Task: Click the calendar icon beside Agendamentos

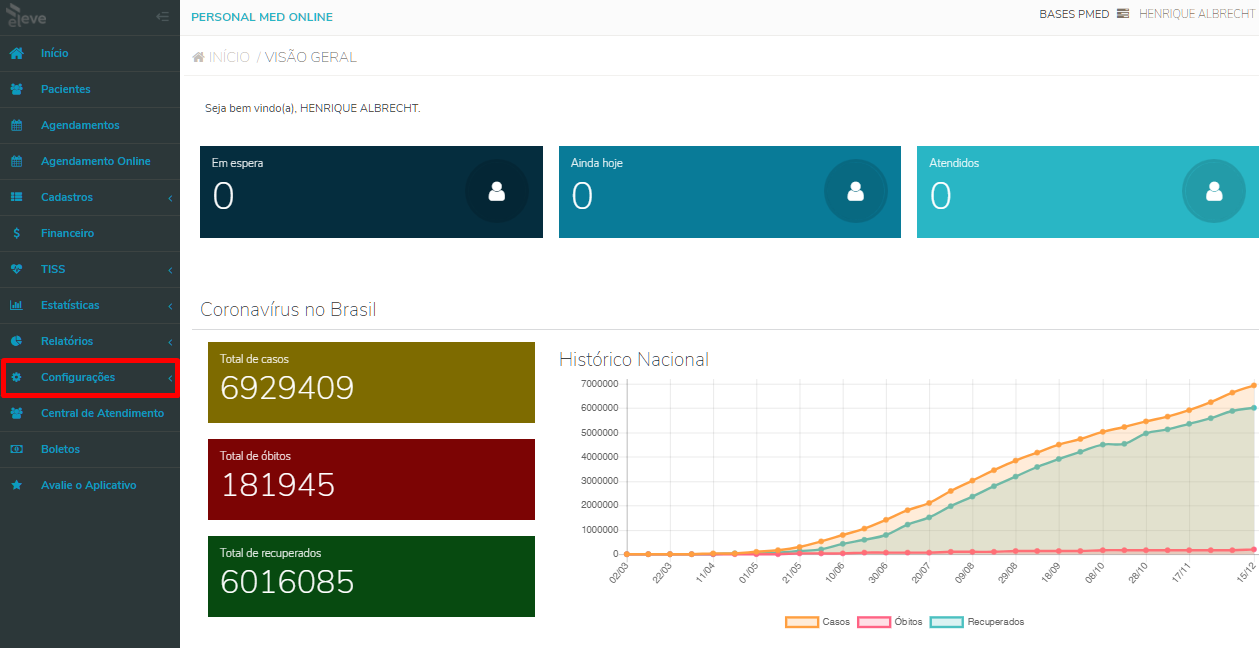Action: click(16, 125)
